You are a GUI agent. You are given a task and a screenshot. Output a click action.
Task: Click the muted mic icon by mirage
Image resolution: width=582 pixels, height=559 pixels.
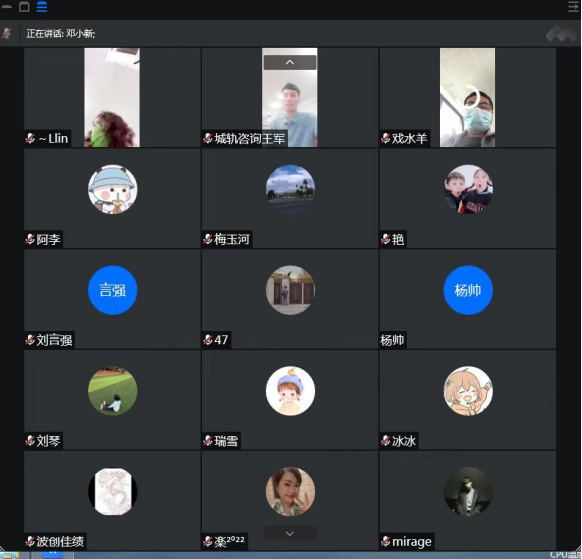[x=386, y=541]
